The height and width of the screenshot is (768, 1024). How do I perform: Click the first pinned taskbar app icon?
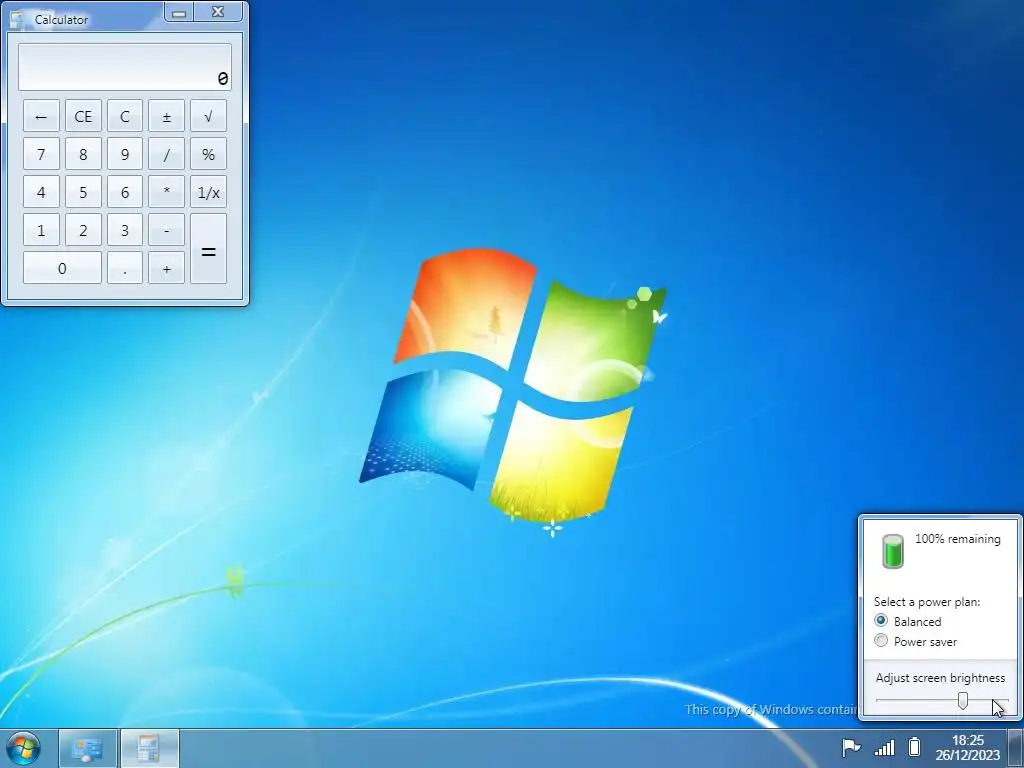coord(88,749)
